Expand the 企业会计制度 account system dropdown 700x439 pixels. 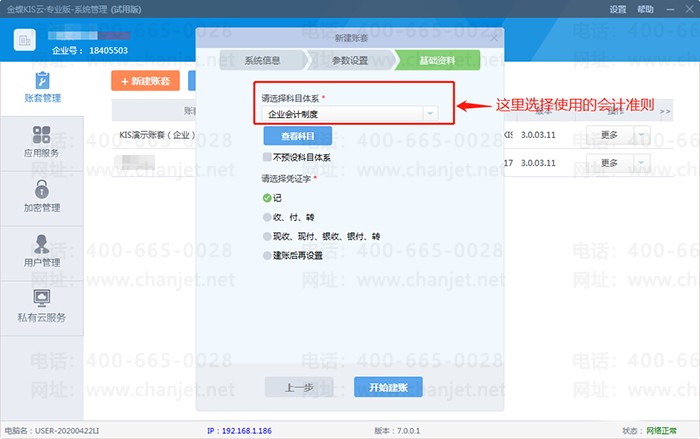430,114
